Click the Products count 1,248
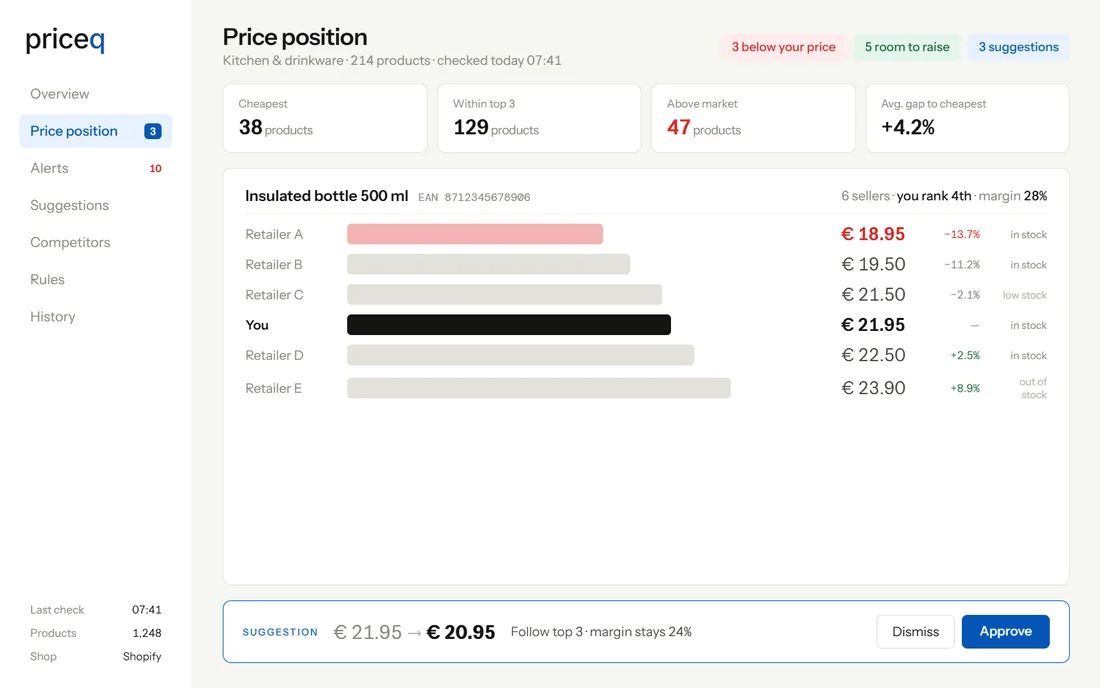 click(x=147, y=633)
